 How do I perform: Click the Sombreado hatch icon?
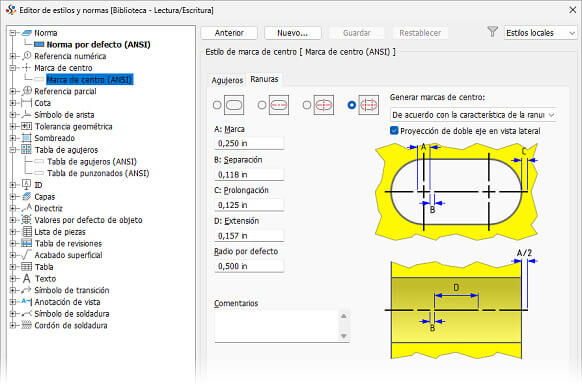tap(26, 138)
